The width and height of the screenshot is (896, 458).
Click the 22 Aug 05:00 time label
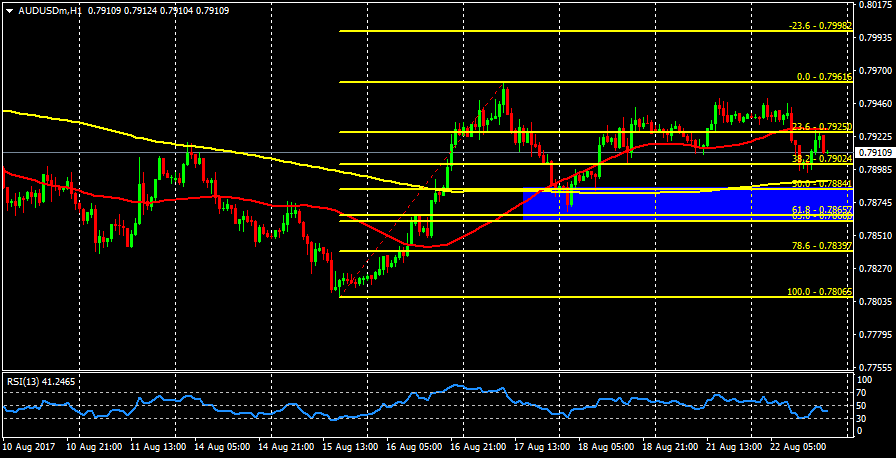click(x=797, y=449)
